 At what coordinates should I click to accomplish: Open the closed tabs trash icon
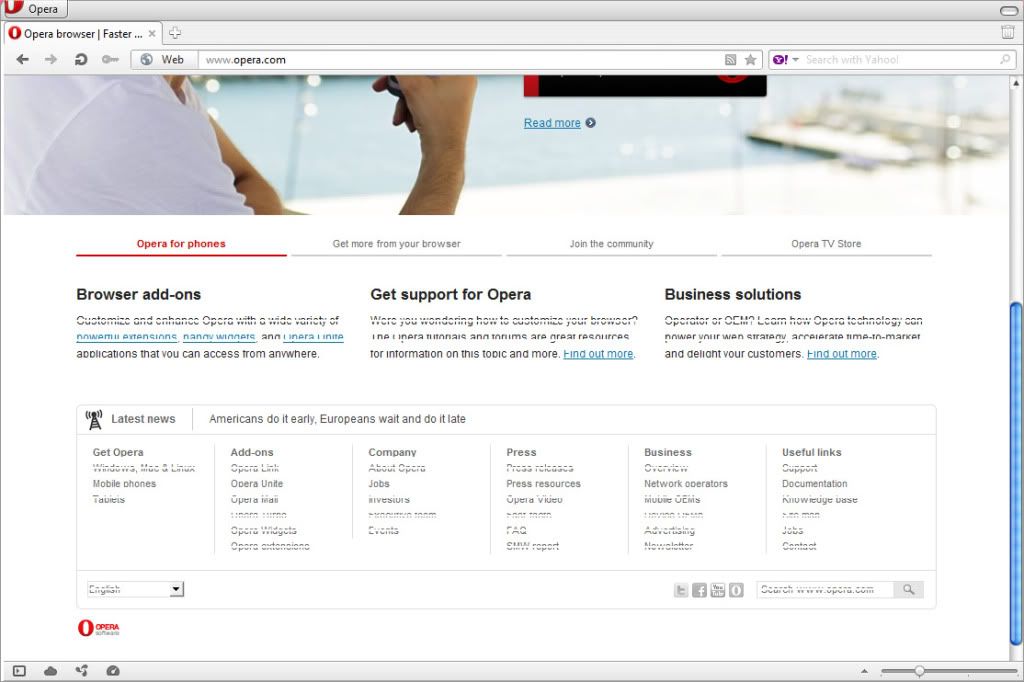(x=1007, y=33)
